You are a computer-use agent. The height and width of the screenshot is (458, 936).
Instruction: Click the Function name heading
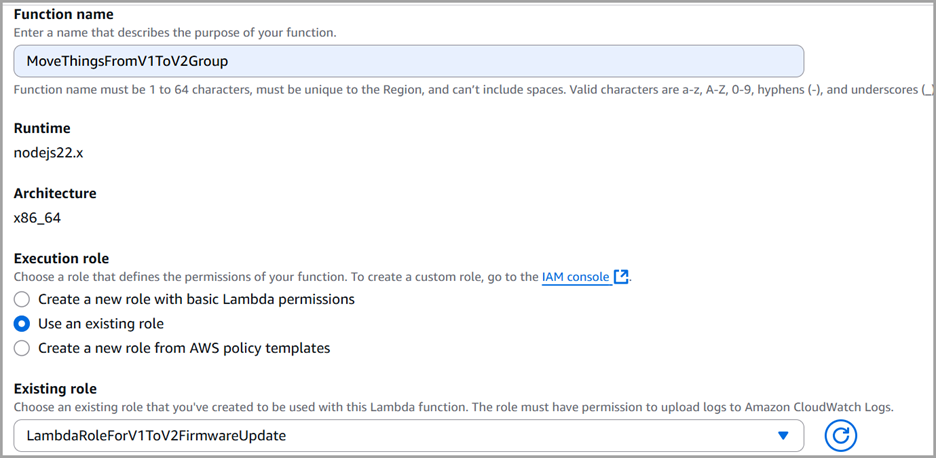(63, 14)
